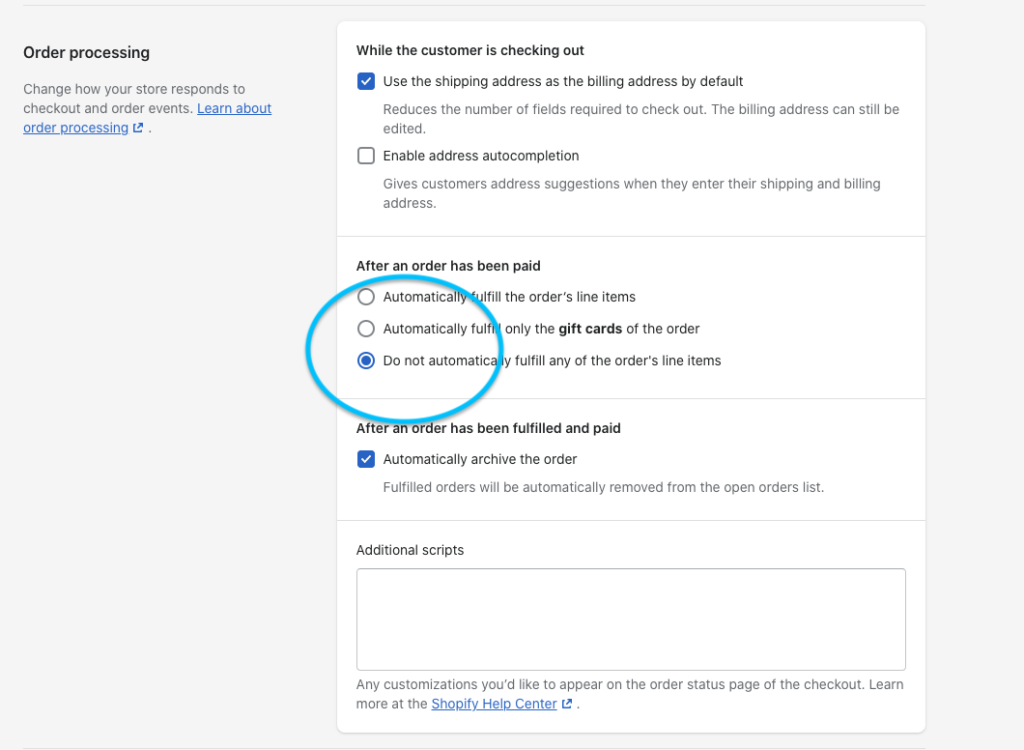Image resolution: width=1024 pixels, height=750 pixels.
Task: Click the 'Enable address autocompletion' label text
Action: tap(480, 156)
